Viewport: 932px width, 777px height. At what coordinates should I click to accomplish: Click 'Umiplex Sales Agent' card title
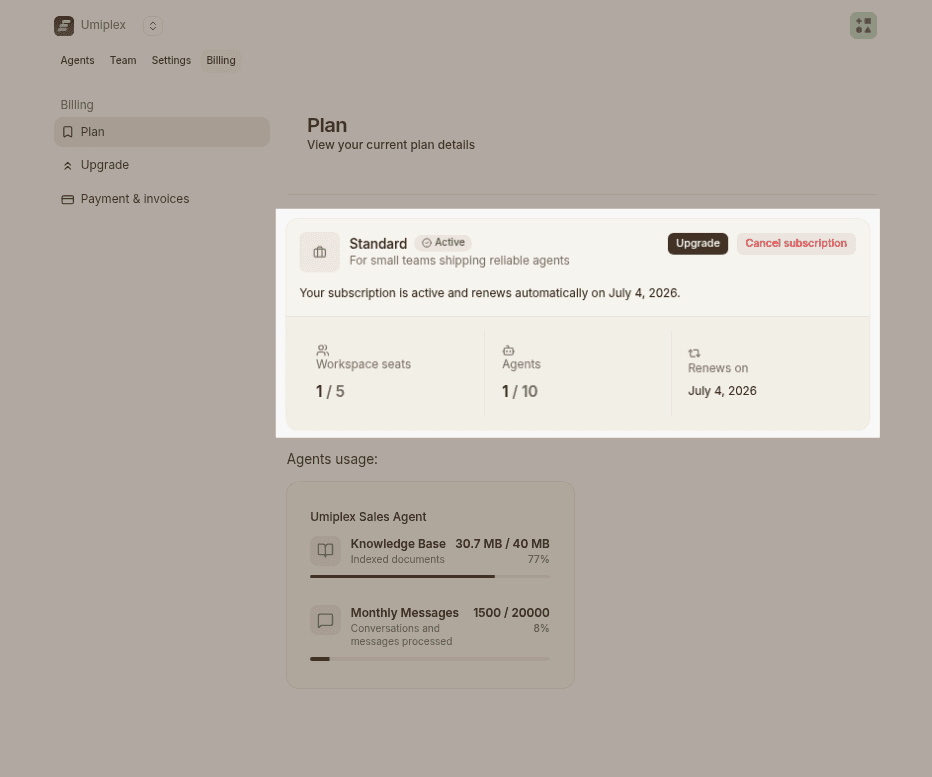[x=368, y=517]
